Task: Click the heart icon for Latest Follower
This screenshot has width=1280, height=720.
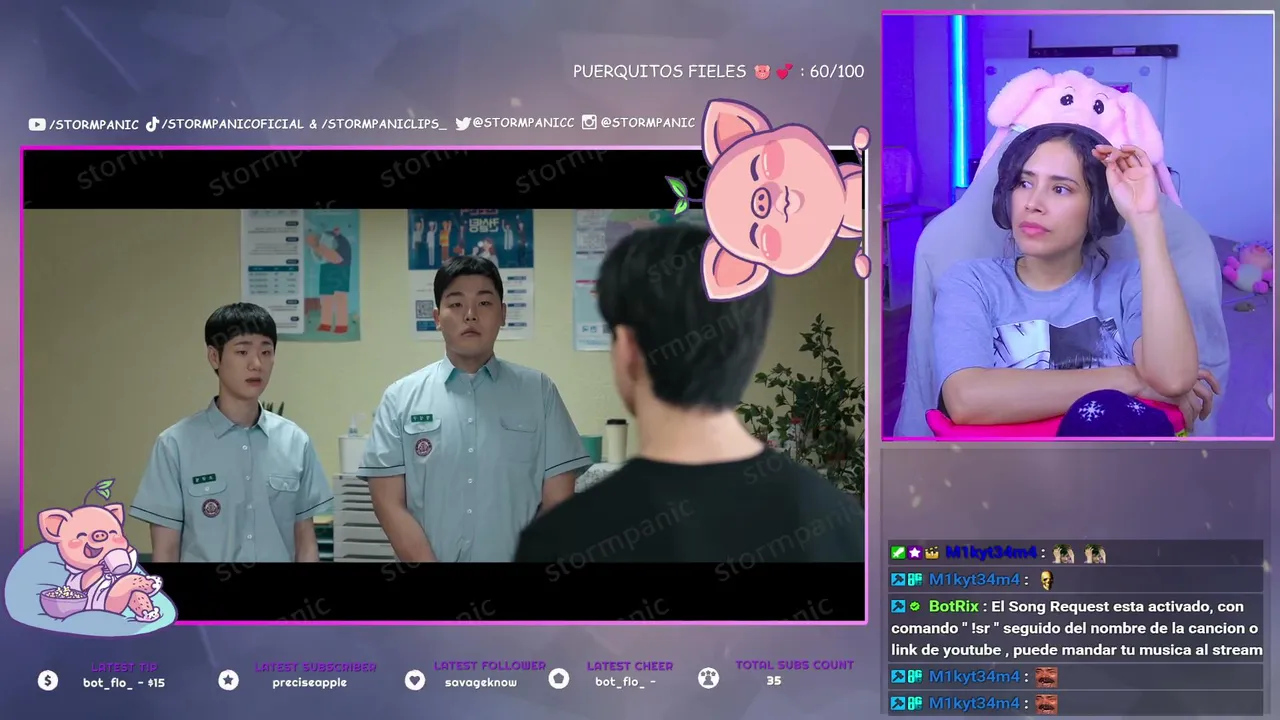Action: 415,680
